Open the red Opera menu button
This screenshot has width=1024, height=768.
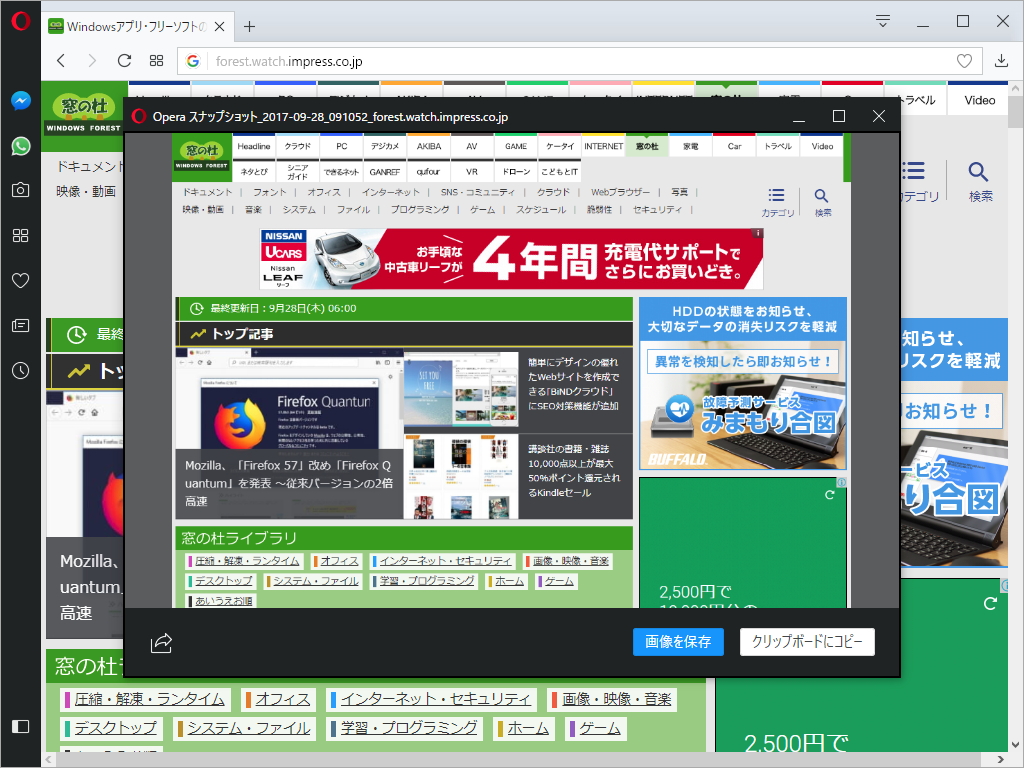tap(20, 20)
